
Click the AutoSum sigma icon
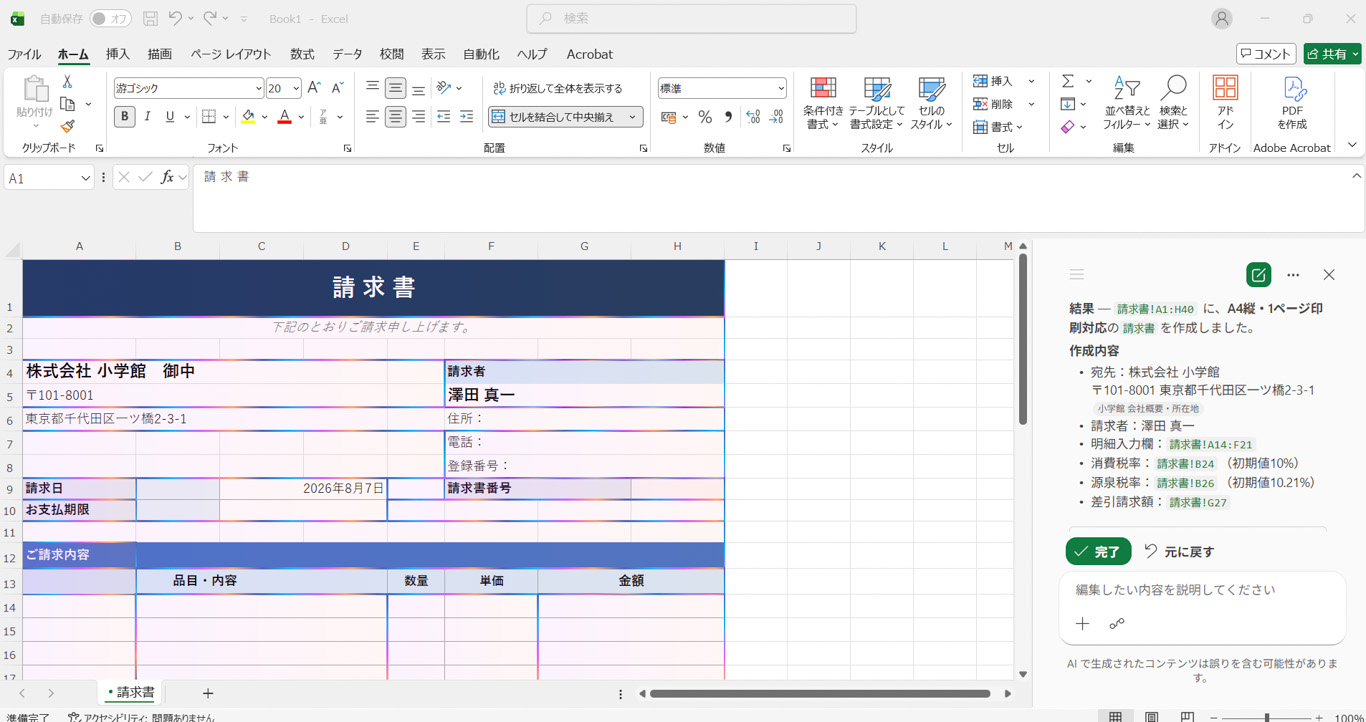[x=1068, y=81]
